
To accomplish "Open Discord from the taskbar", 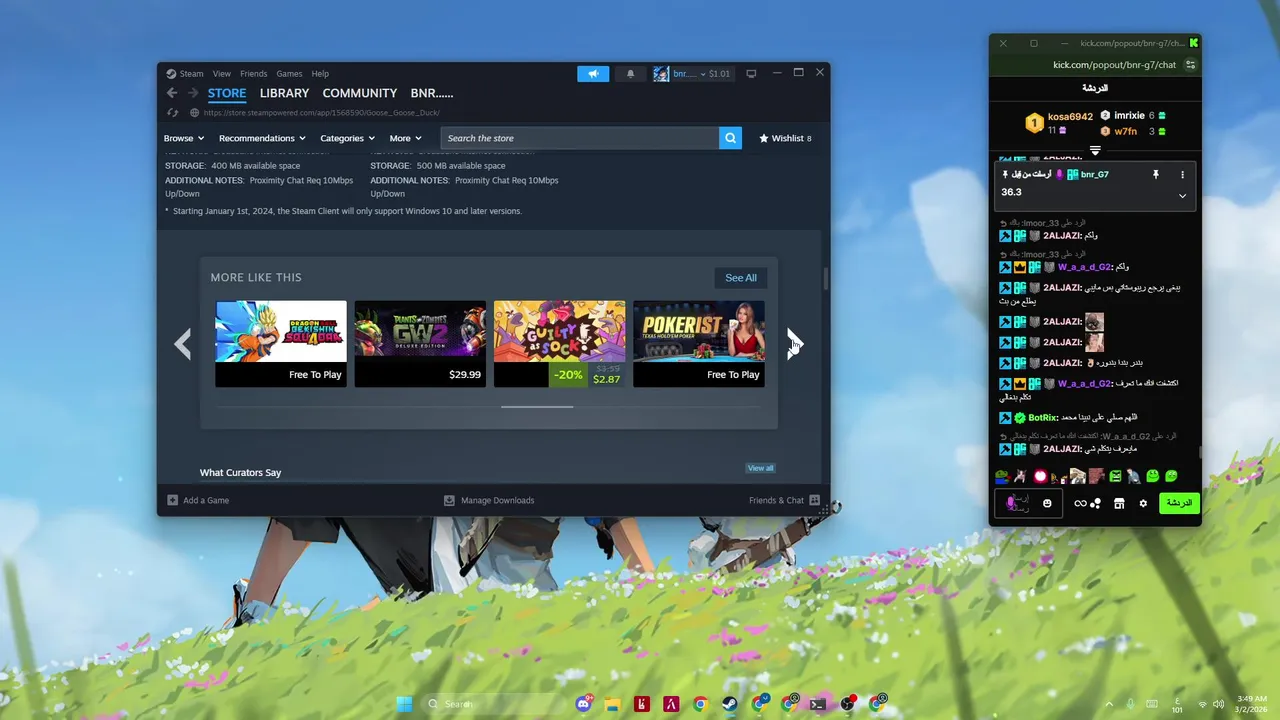I will tap(583, 704).
